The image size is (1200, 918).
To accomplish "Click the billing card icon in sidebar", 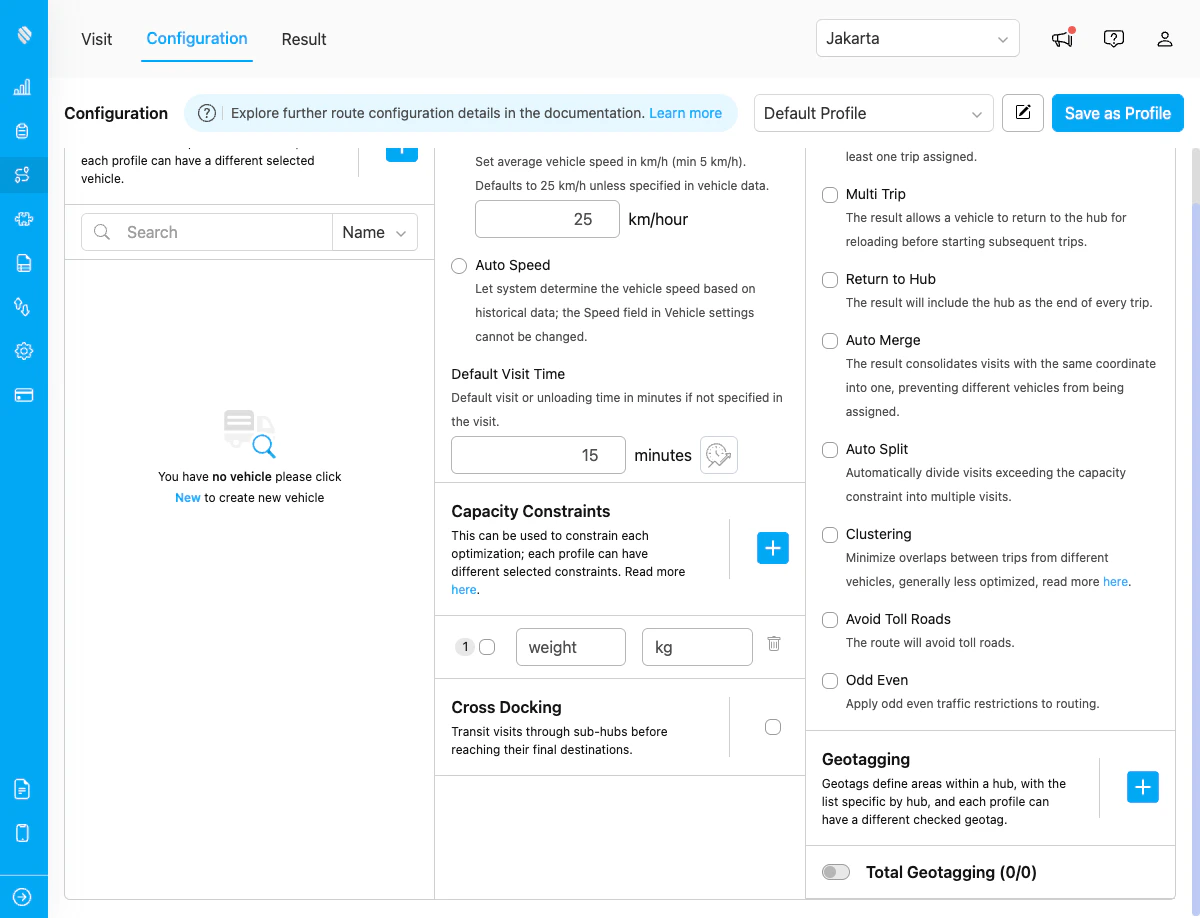I will (x=23, y=395).
